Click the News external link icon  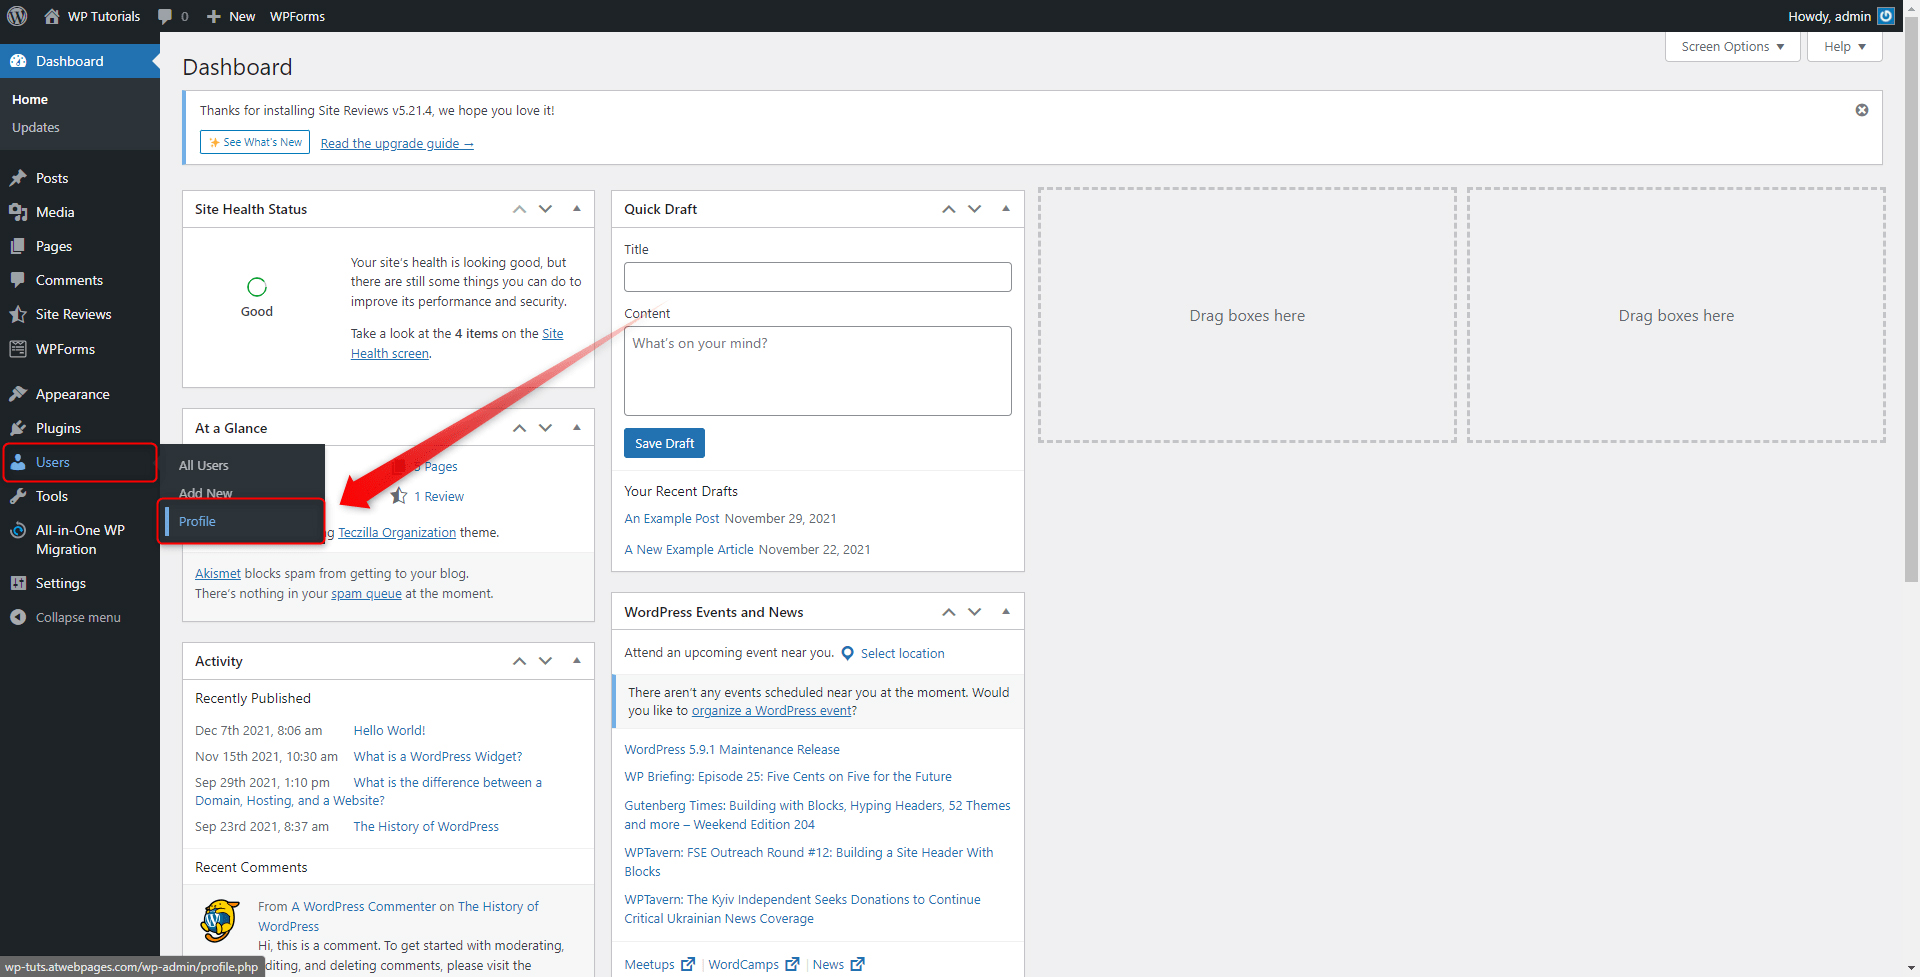[857, 964]
